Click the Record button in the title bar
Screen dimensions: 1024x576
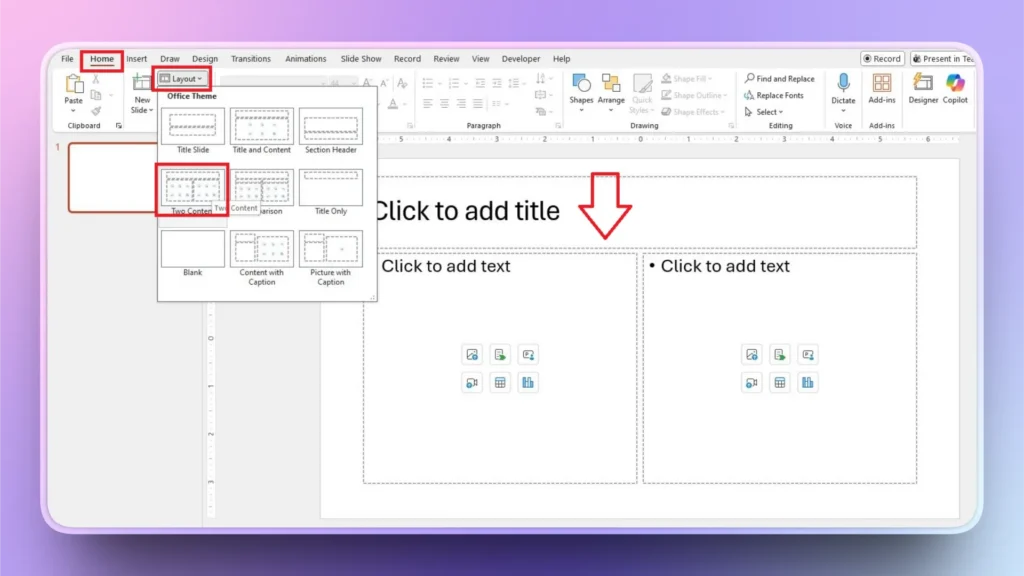(881, 58)
